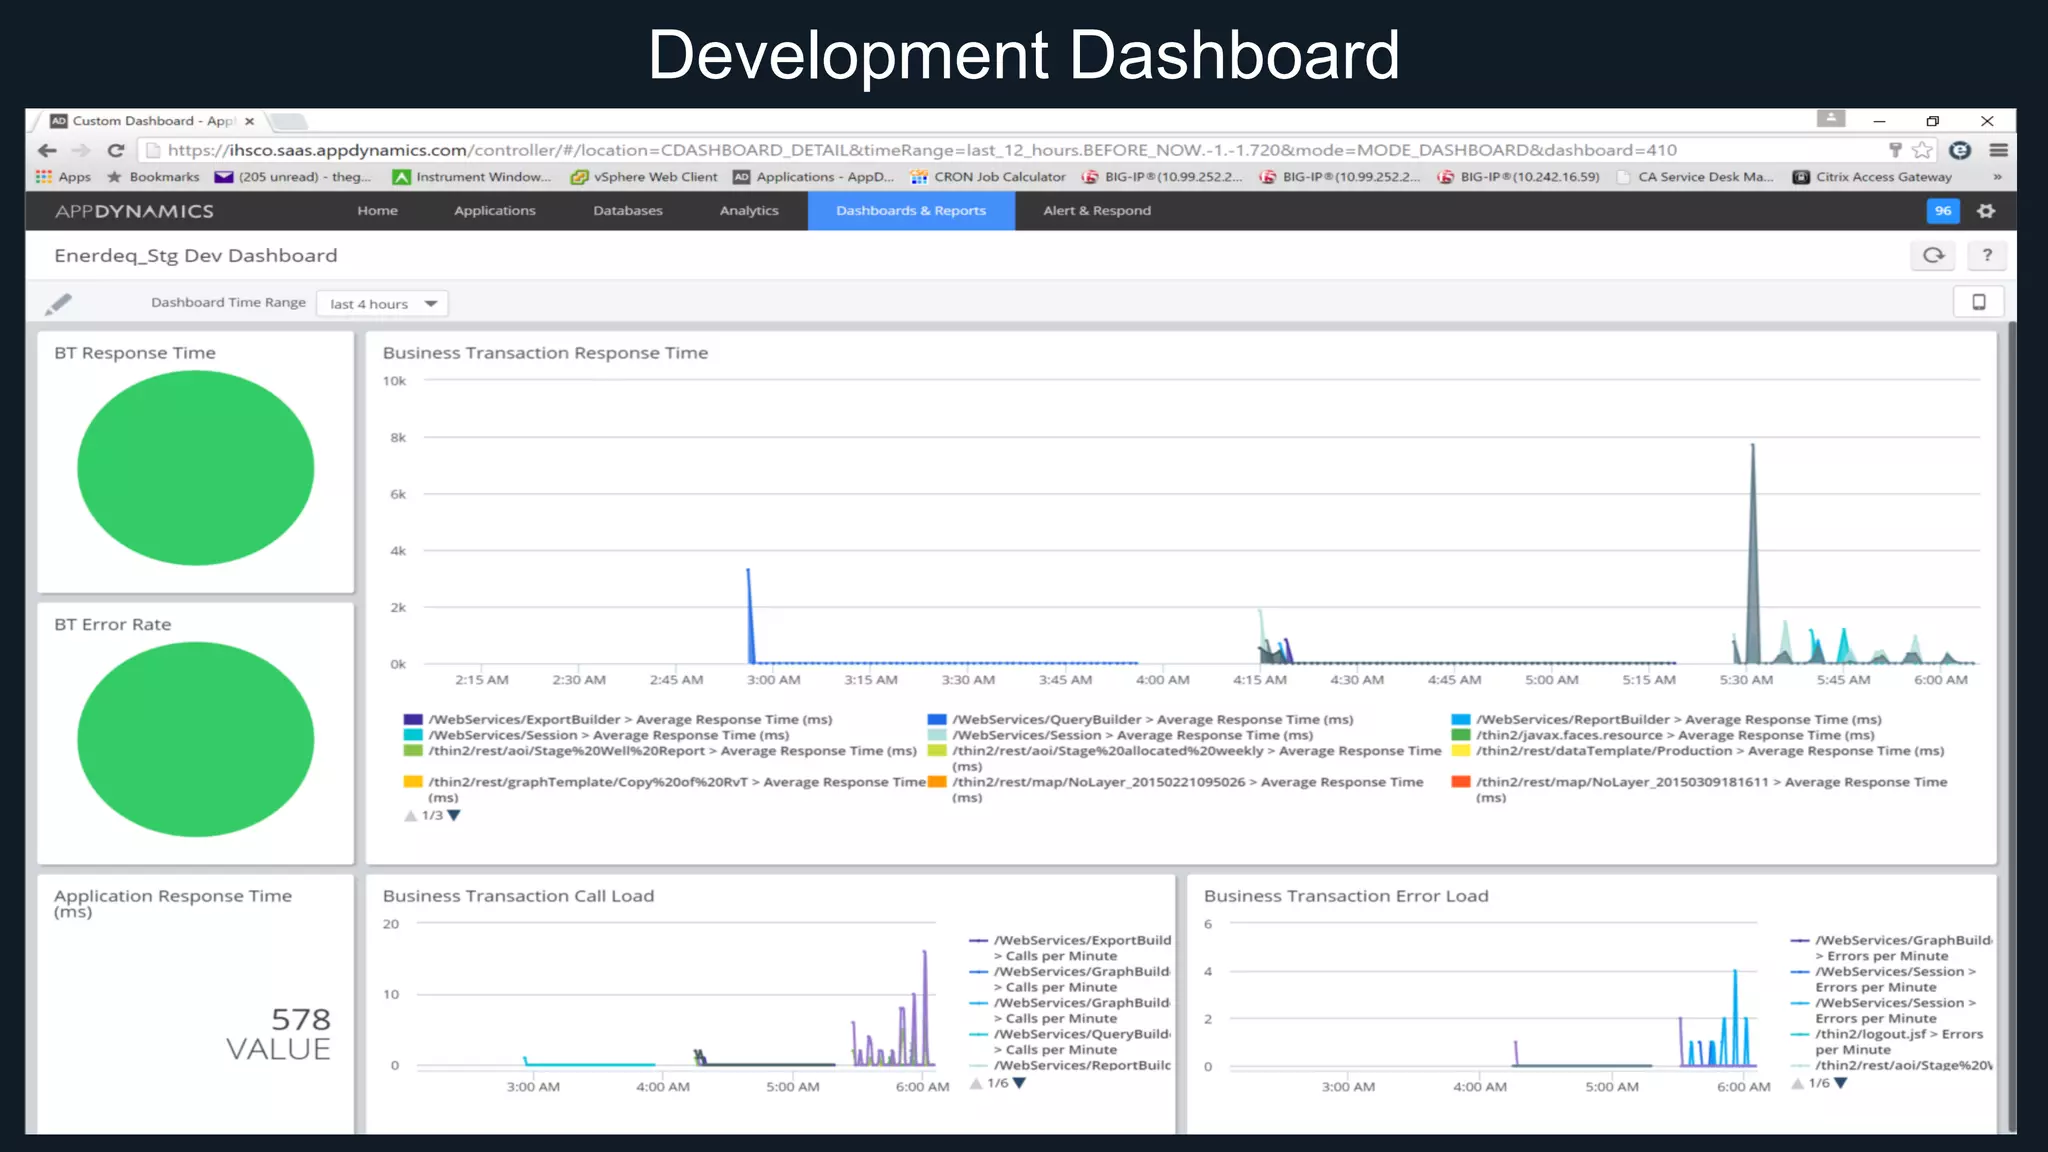The height and width of the screenshot is (1152, 2048).
Task: Open settings gear in AppDynamics header
Action: [x=1986, y=211]
